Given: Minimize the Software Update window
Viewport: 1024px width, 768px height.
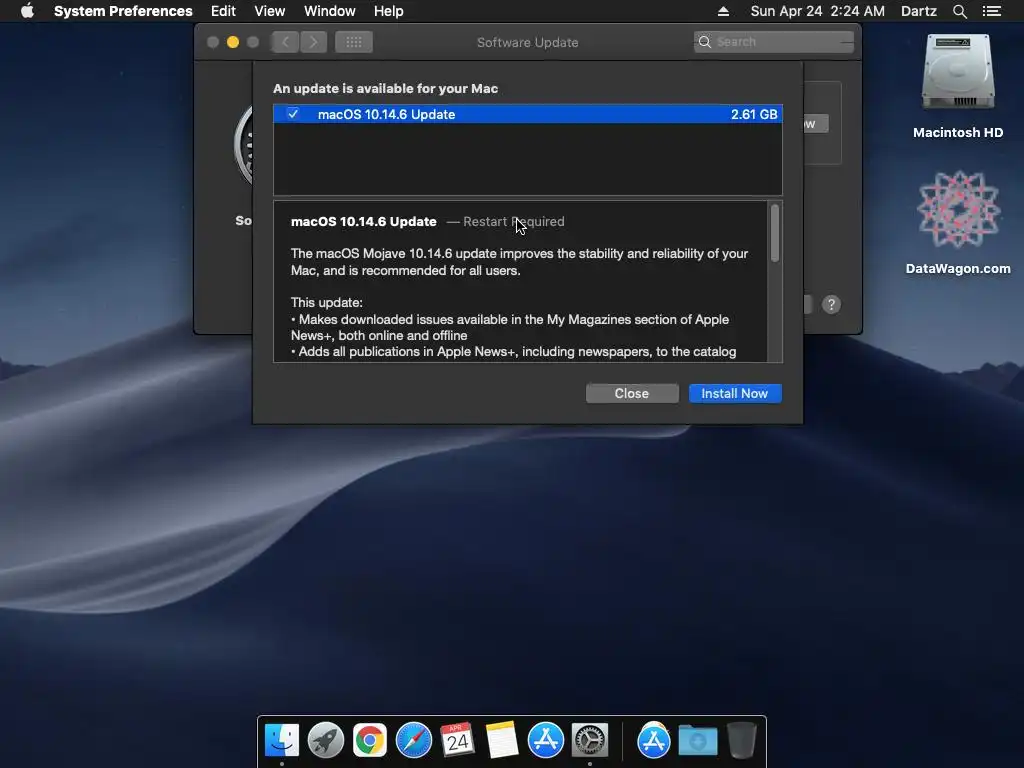Looking at the screenshot, I should coord(232,42).
